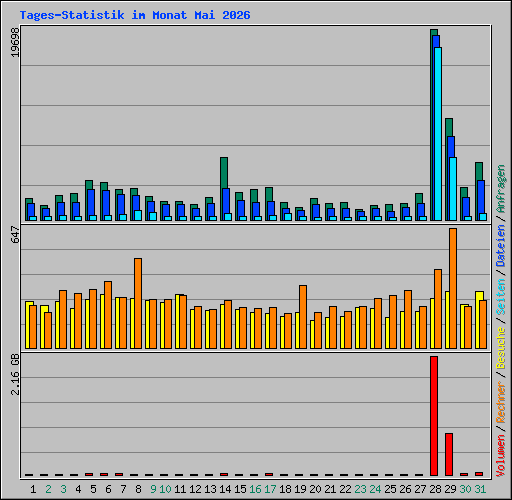Click the red Volumen bar for day 29
The width and height of the screenshot is (512, 500).
pyautogui.click(x=449, y=454)
